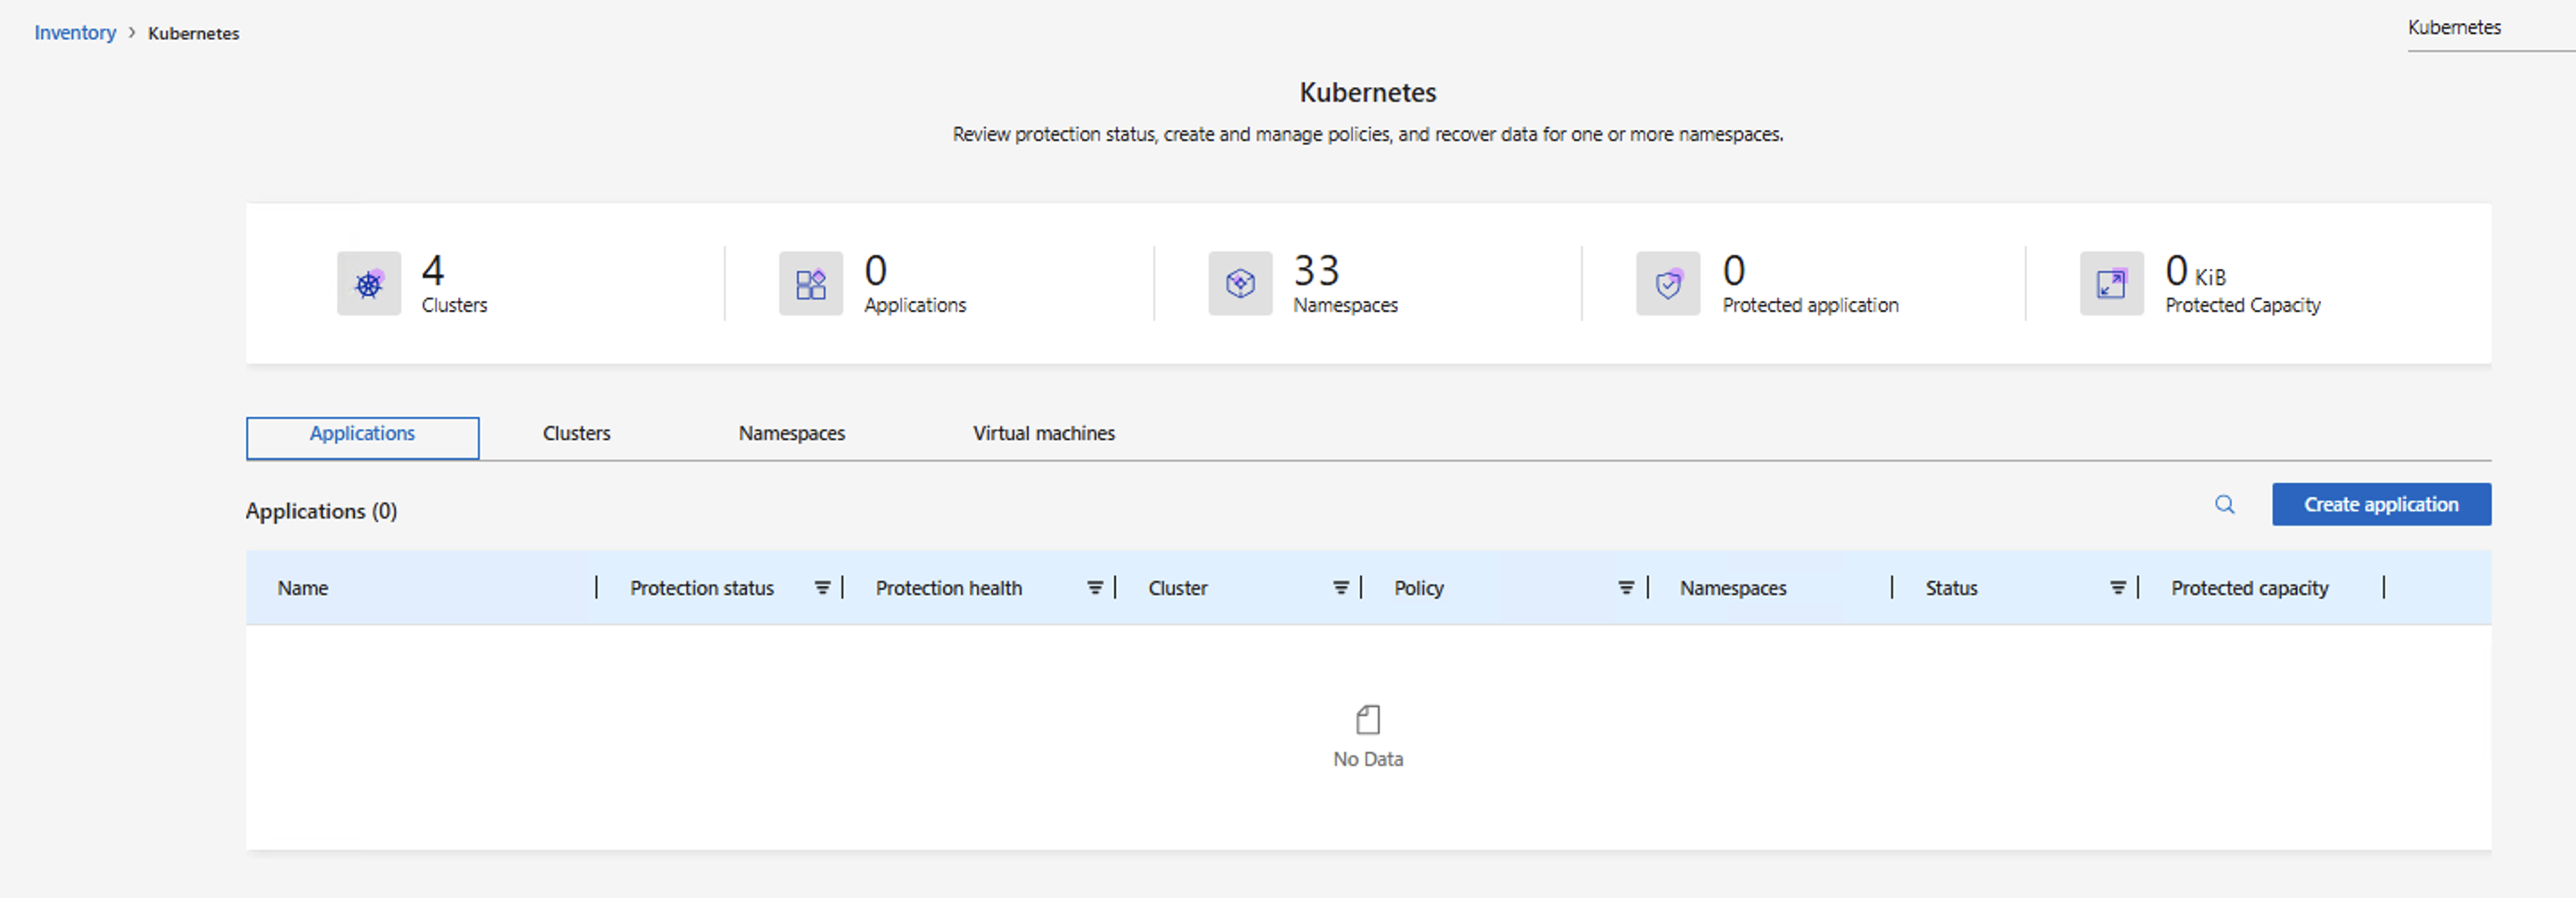The image size is (2576, 898).
Task: Click the Cluster column header label
Action: pyautogui.click(x=1178, y=588)
